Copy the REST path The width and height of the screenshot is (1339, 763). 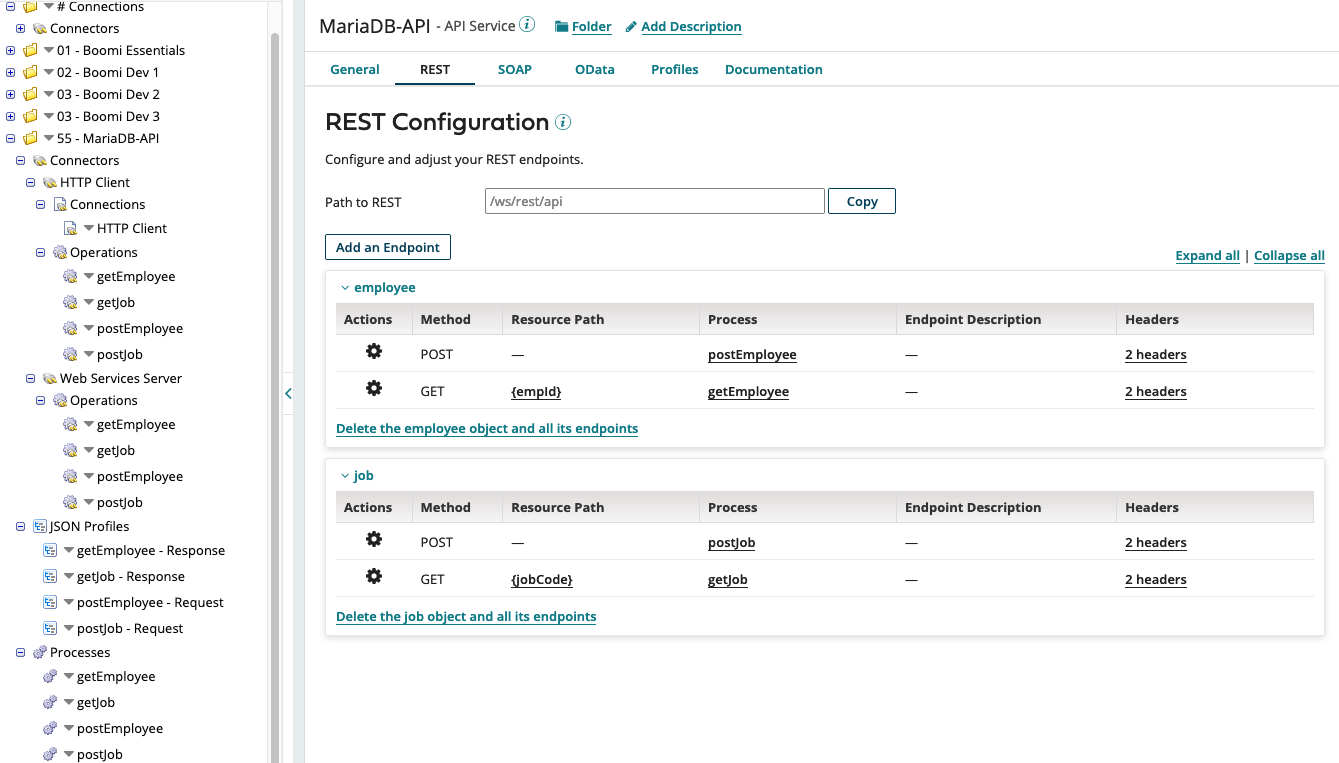point(862,201)
